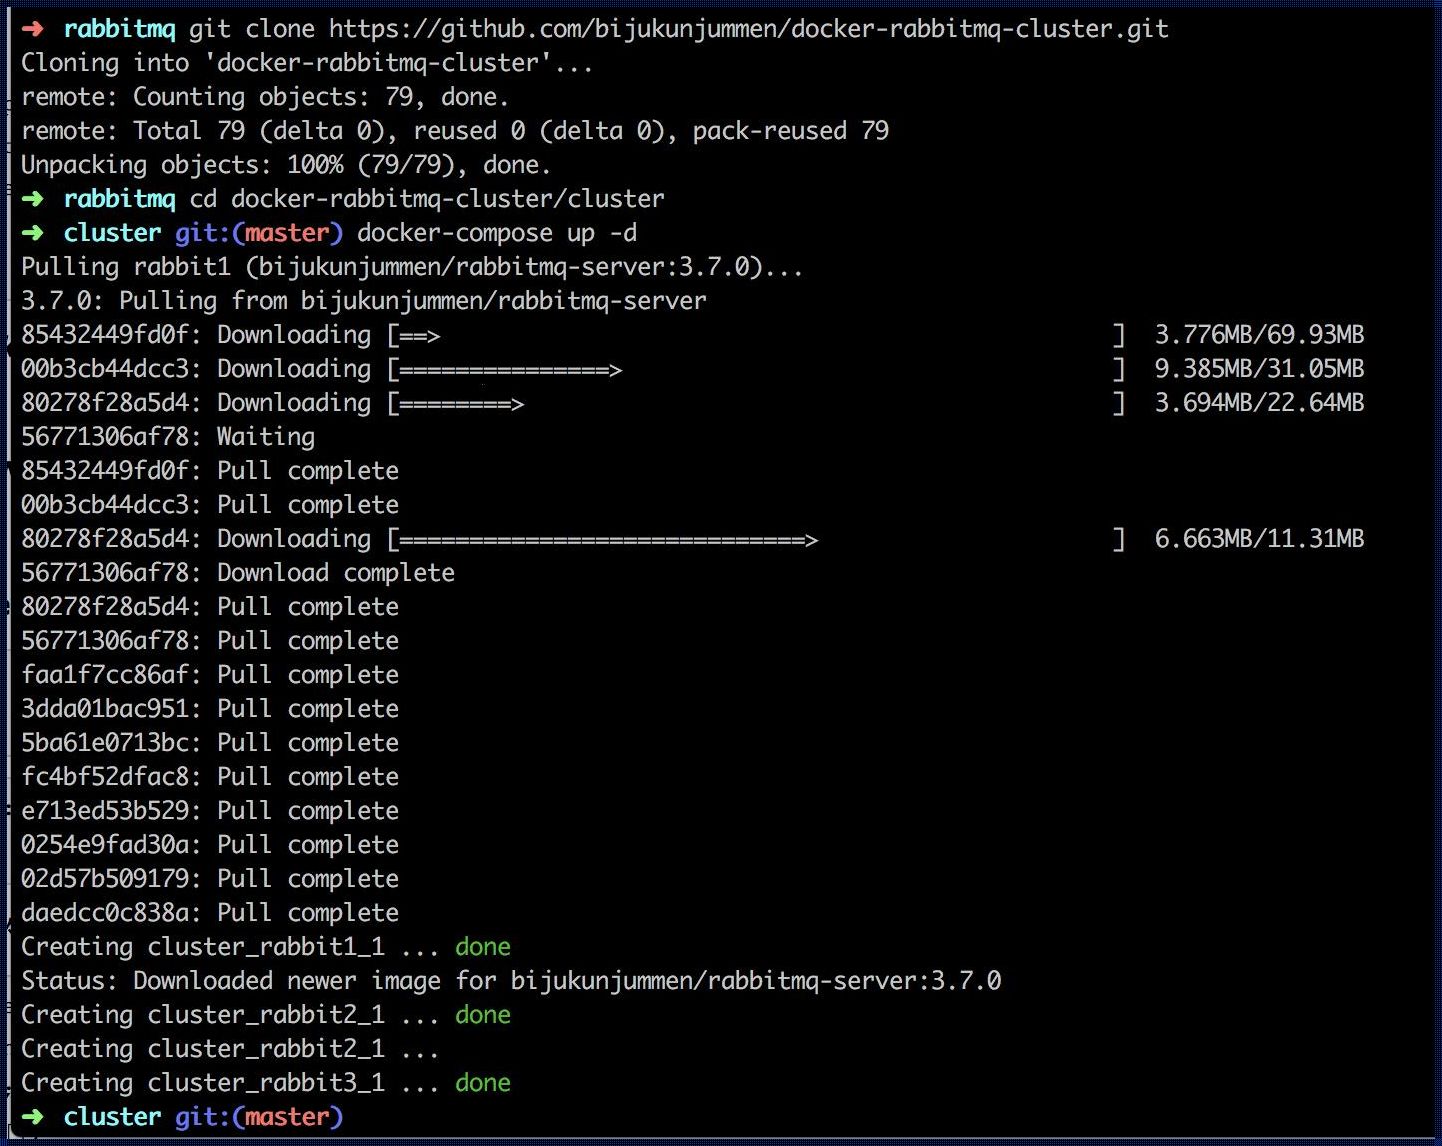Click the "02d57b509179: Pull complete" line
Viewport: 1442px width, 1146px height.
point(210,879)
